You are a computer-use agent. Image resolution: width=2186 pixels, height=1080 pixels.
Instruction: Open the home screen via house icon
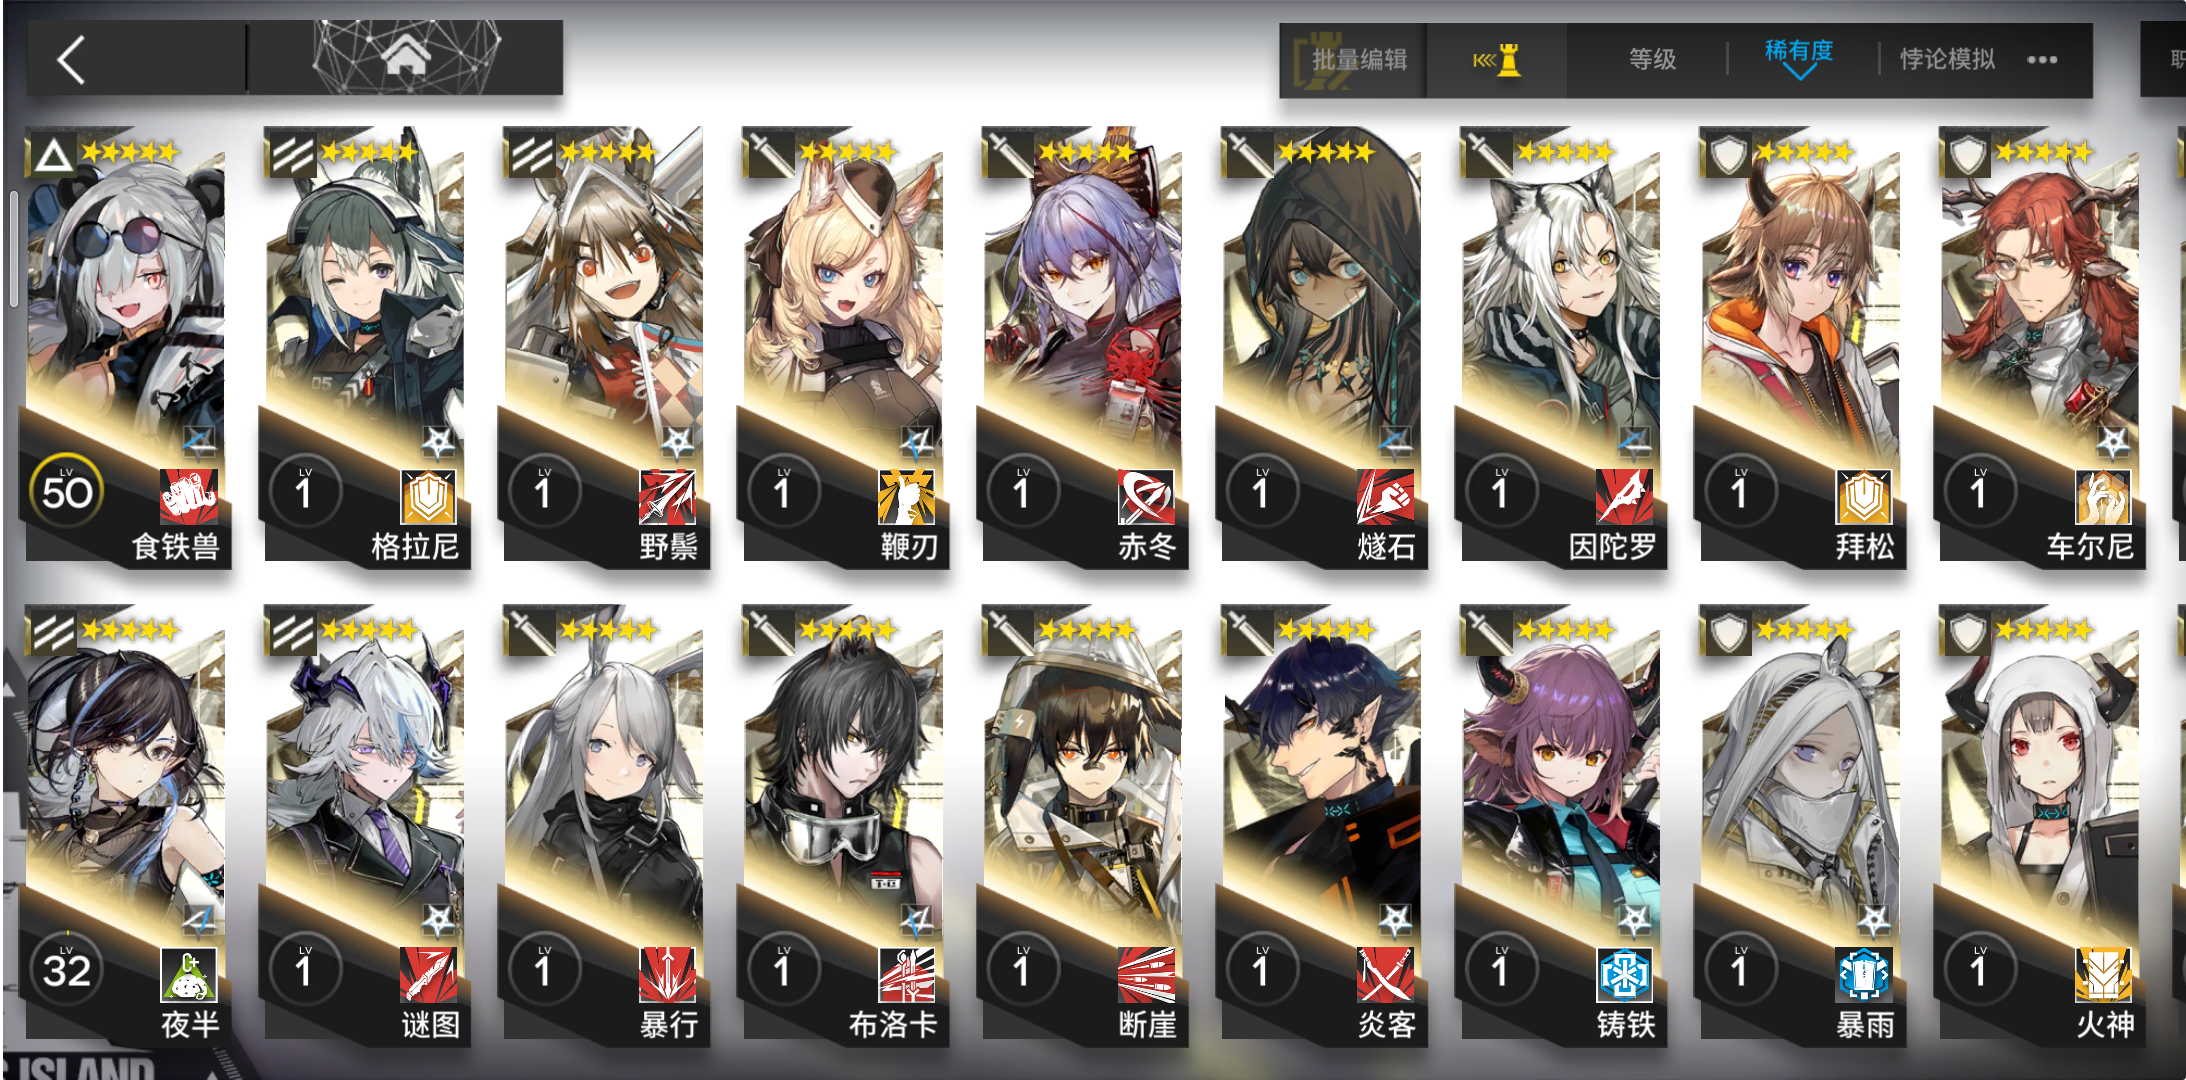point(406,56)
